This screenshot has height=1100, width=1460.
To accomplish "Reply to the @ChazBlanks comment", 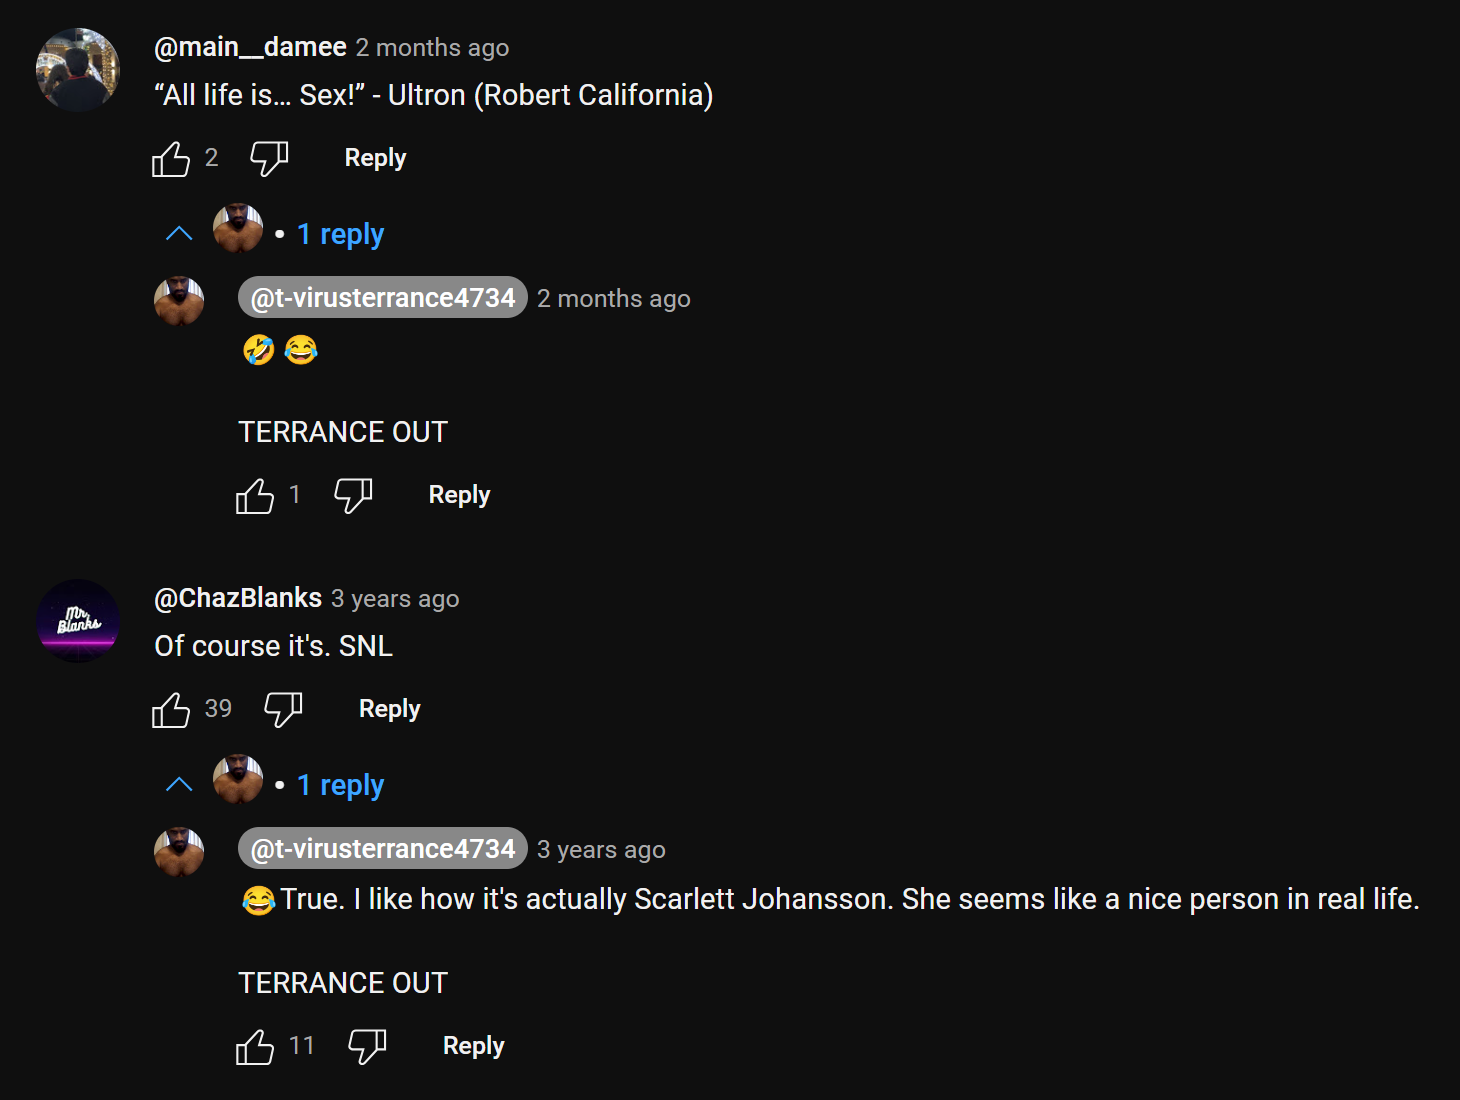I will (389, 709).
